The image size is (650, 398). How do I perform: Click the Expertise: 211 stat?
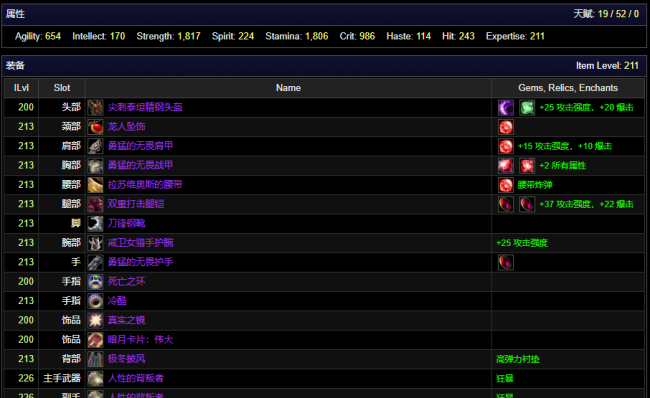[x=515, y=36]
